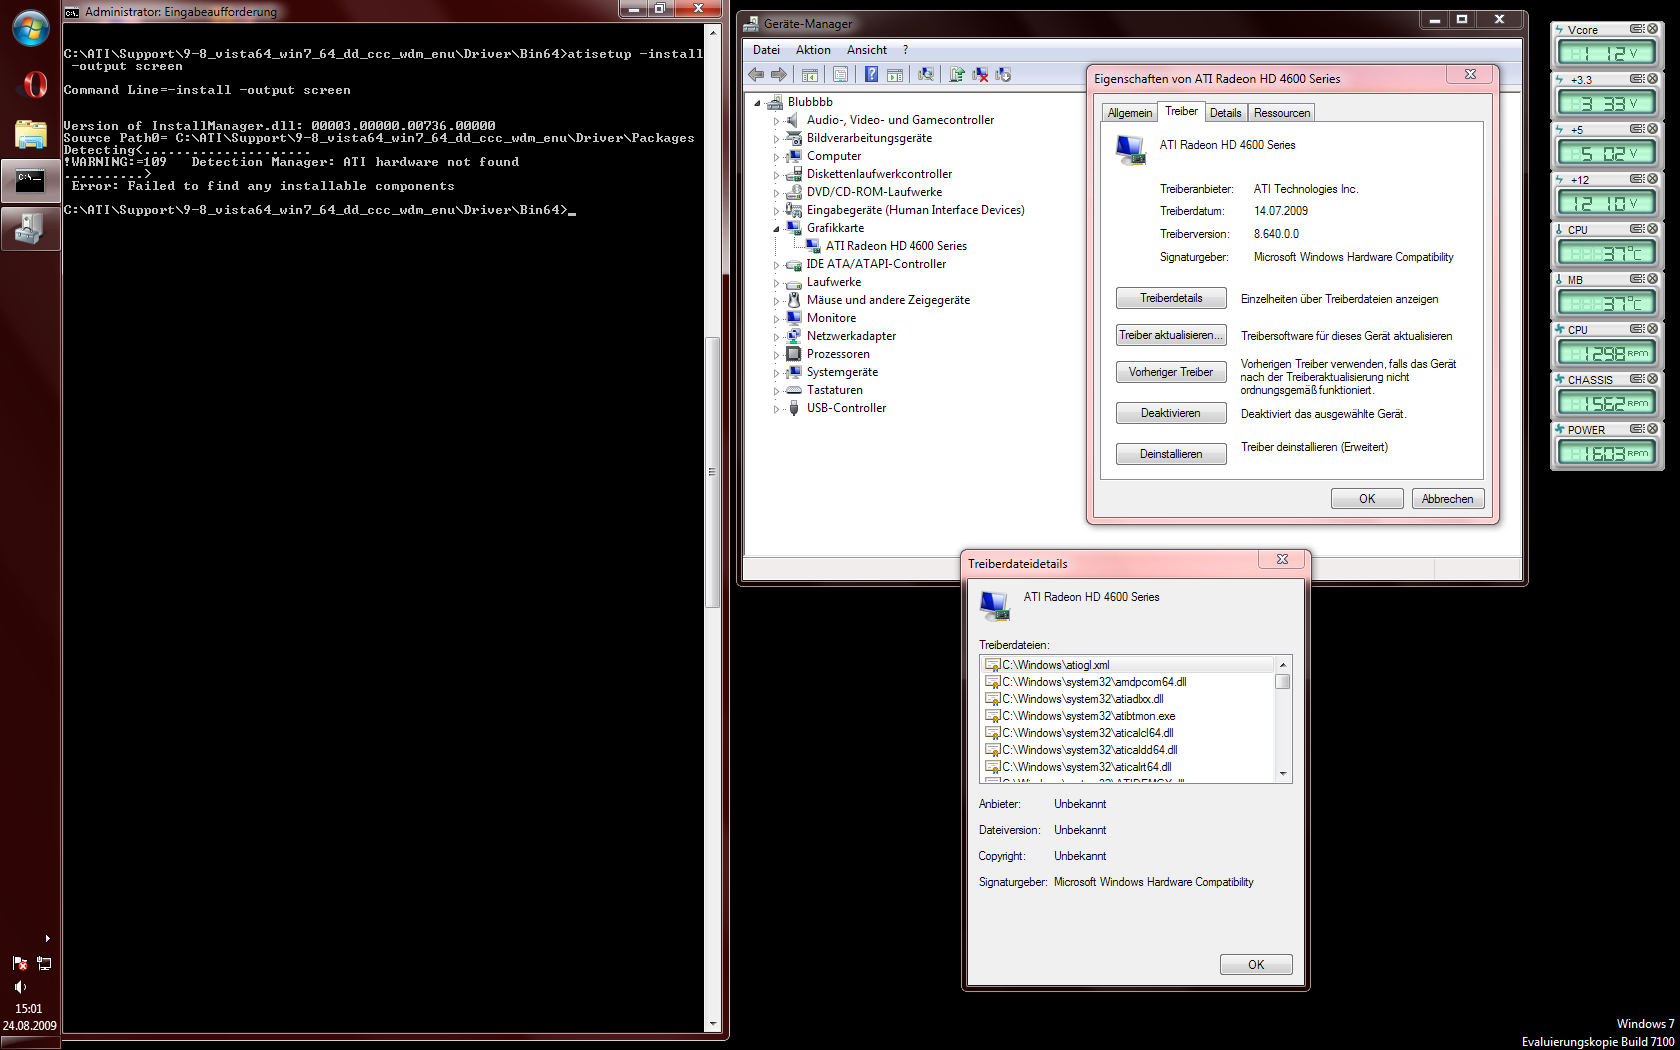Collapse the Blubbbb root node
The image size is (1680, 1050).
point(757,103)
